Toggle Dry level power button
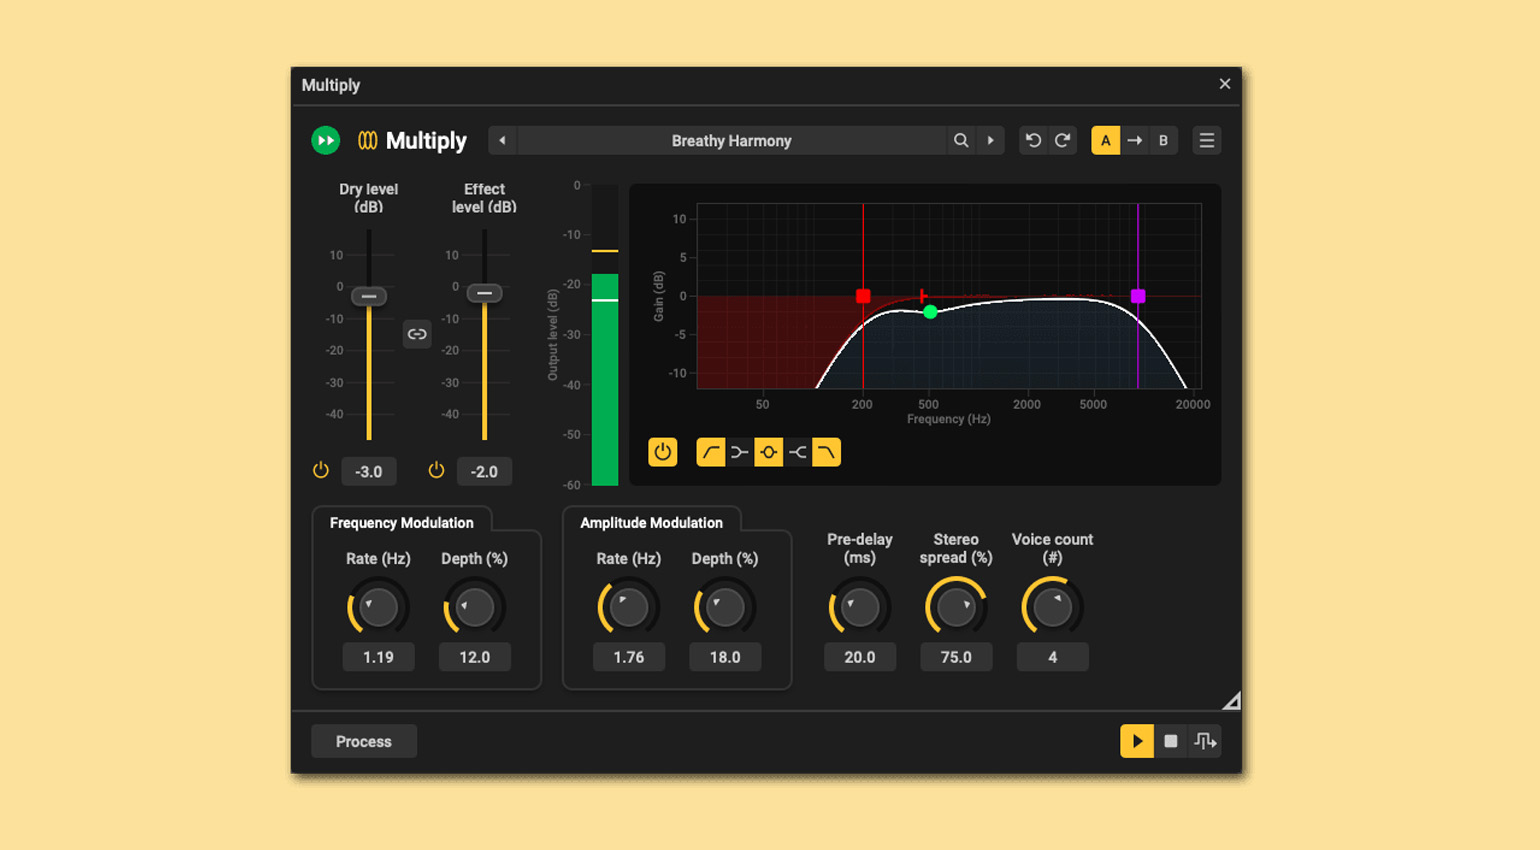This screenshot has width=1540, height=850. pos(321,470)
